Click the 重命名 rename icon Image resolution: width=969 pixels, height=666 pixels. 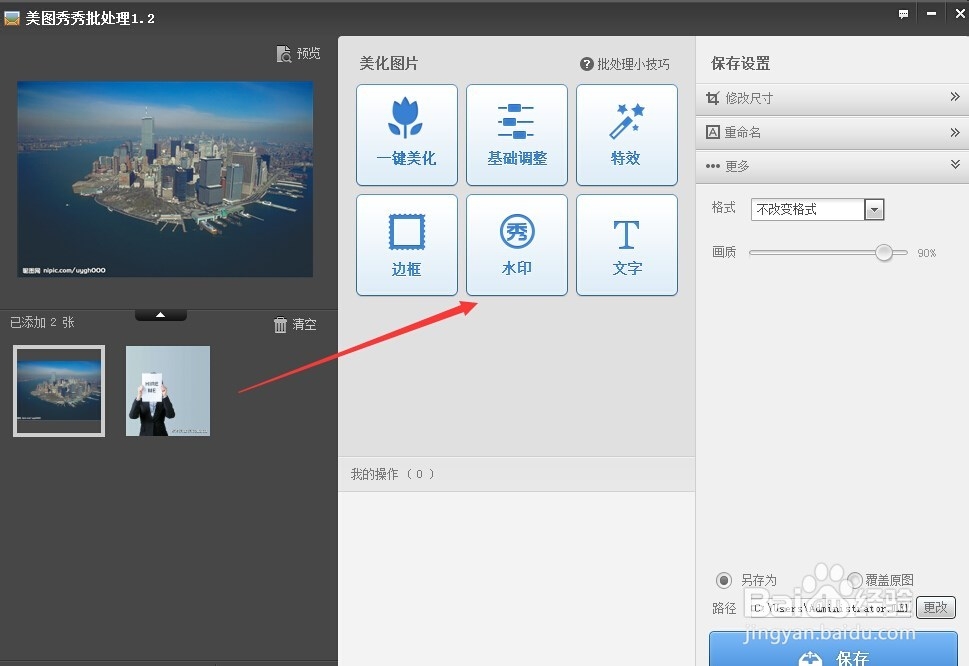[x=712, y=131]
